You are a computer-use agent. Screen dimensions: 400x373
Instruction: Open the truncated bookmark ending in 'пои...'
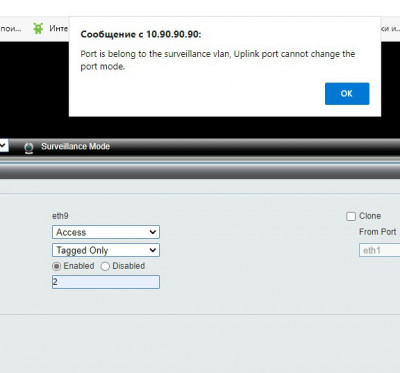pos(11,29)
